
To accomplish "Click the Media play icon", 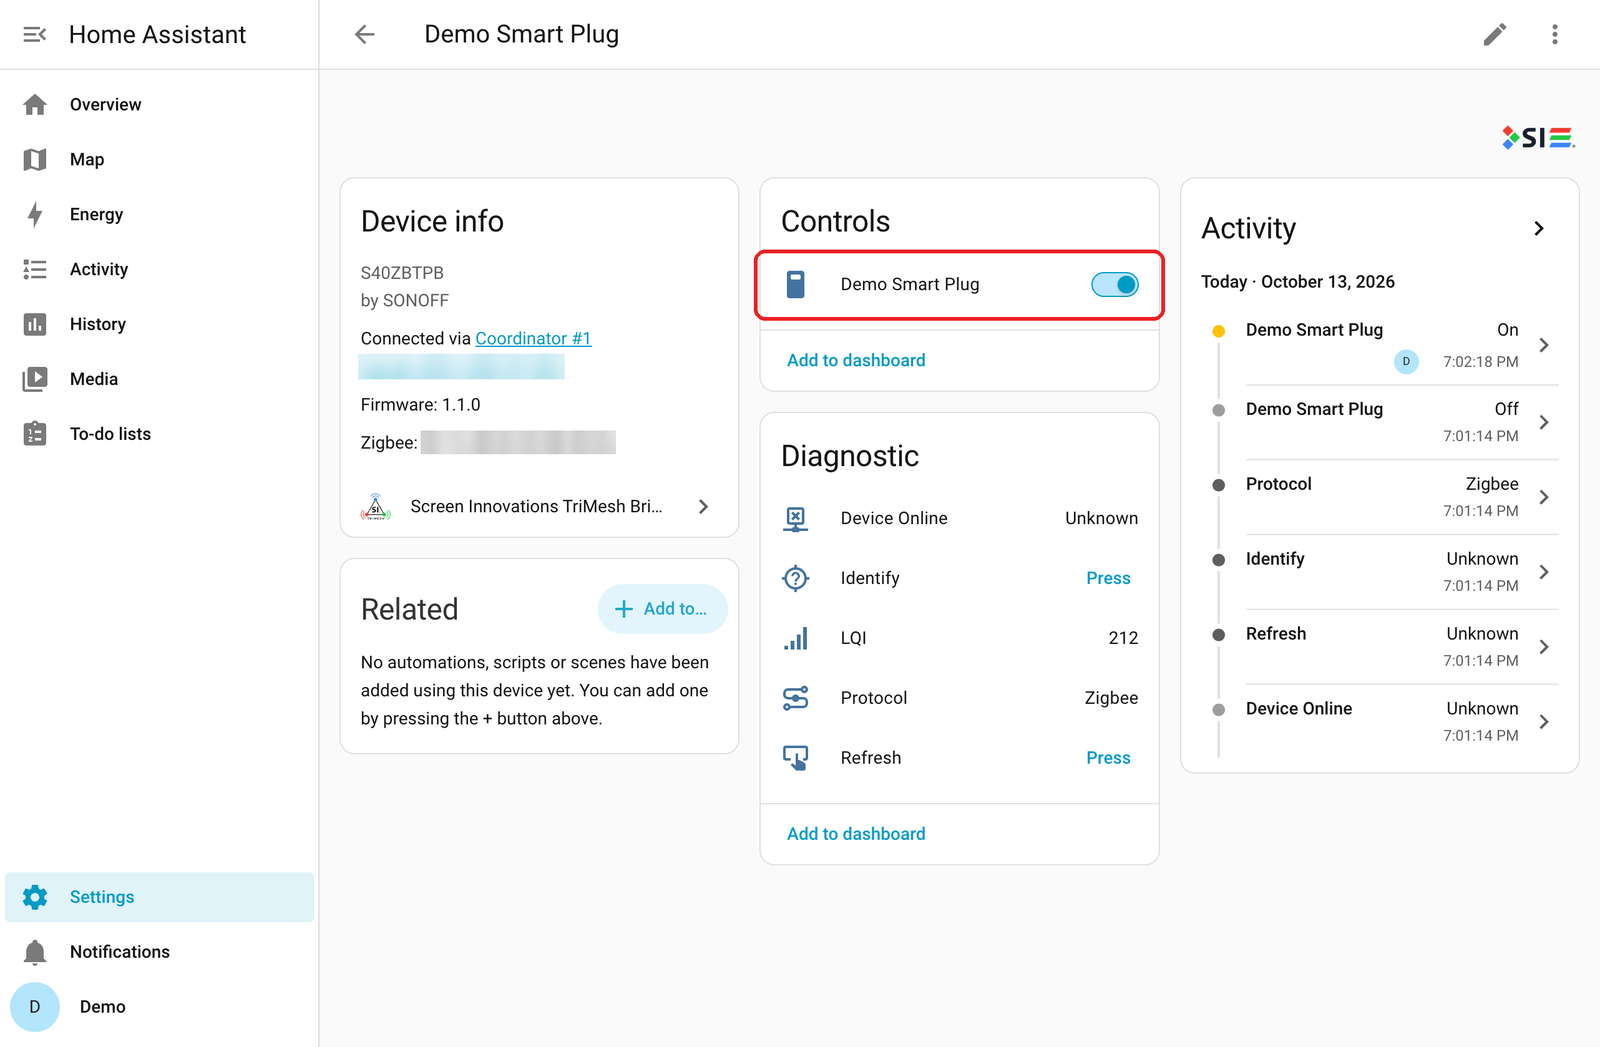I will click(35, 379).
